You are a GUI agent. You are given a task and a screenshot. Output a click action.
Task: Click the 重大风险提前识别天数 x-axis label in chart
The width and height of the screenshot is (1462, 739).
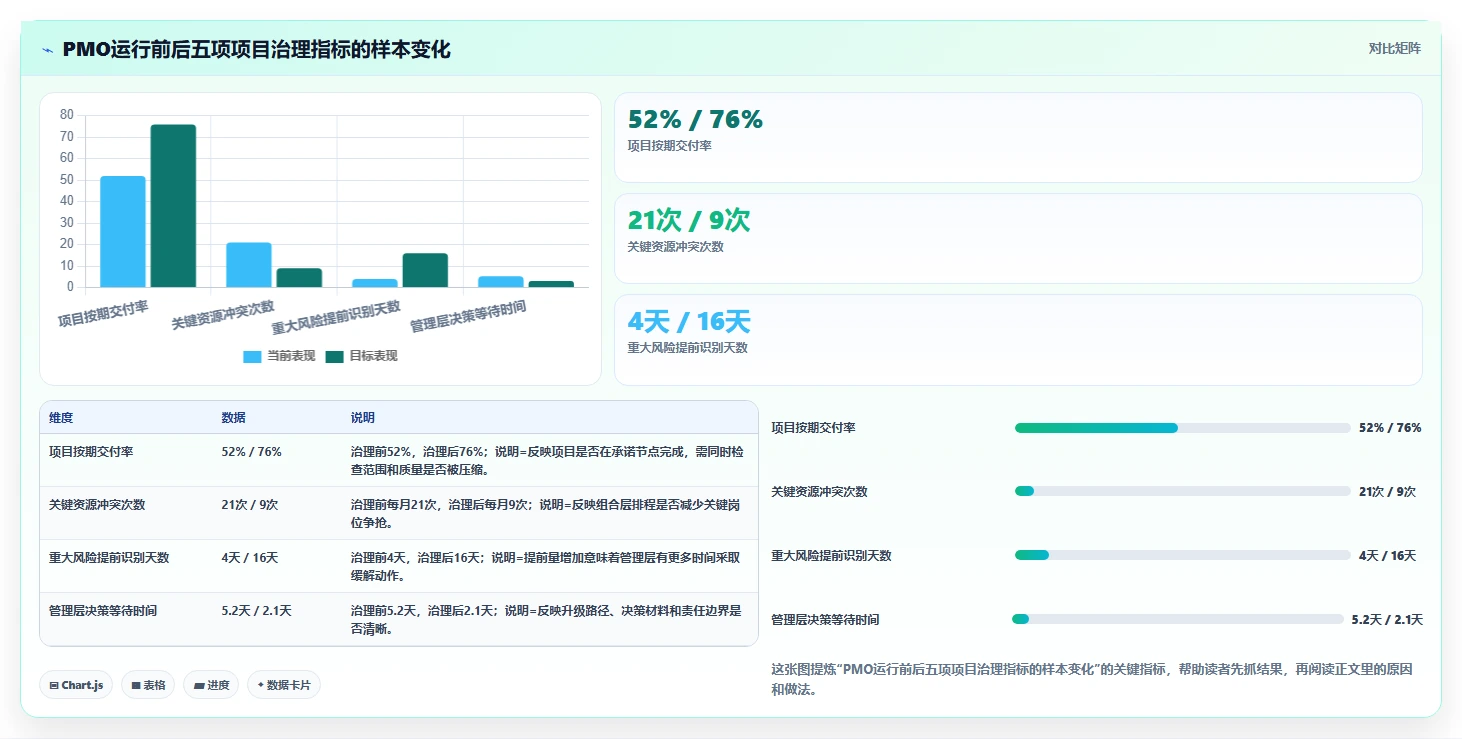pyautogui.click(x=336, y=317)
